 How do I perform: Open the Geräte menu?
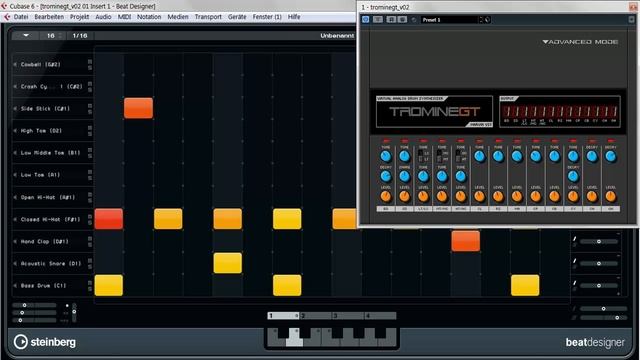[237, 17]
